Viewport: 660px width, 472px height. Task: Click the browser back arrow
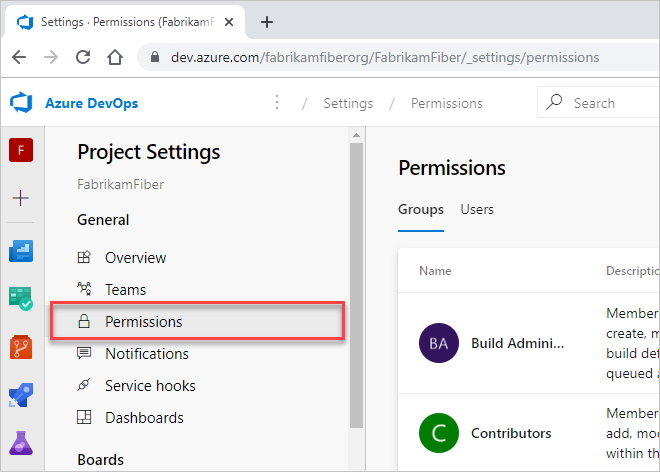(x=19, y=57)
